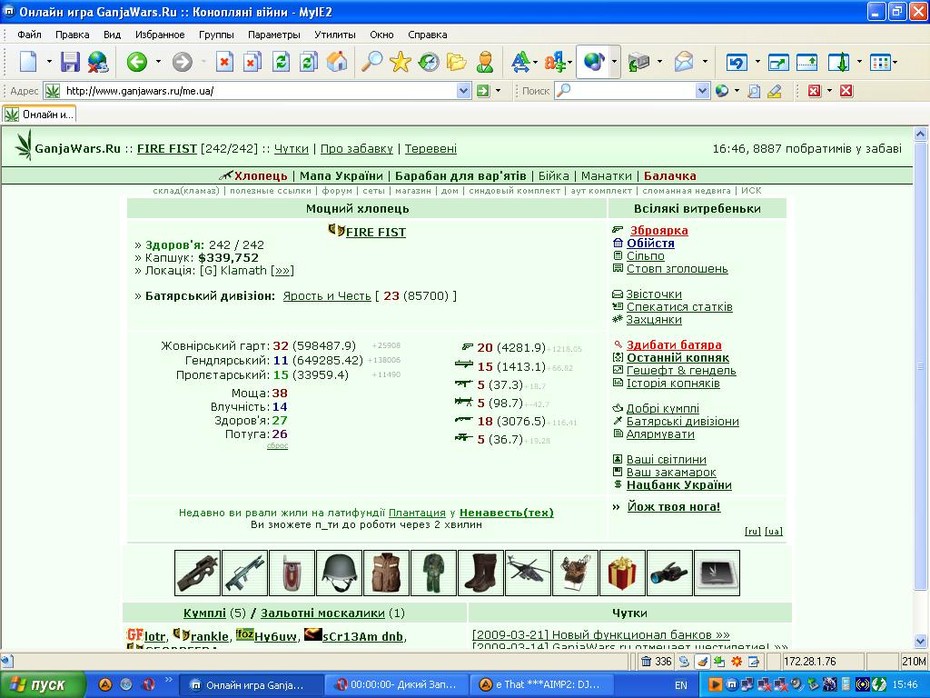930x698 pixels.
Task: Click the сброс stats reset link
Action: [277, 446]
